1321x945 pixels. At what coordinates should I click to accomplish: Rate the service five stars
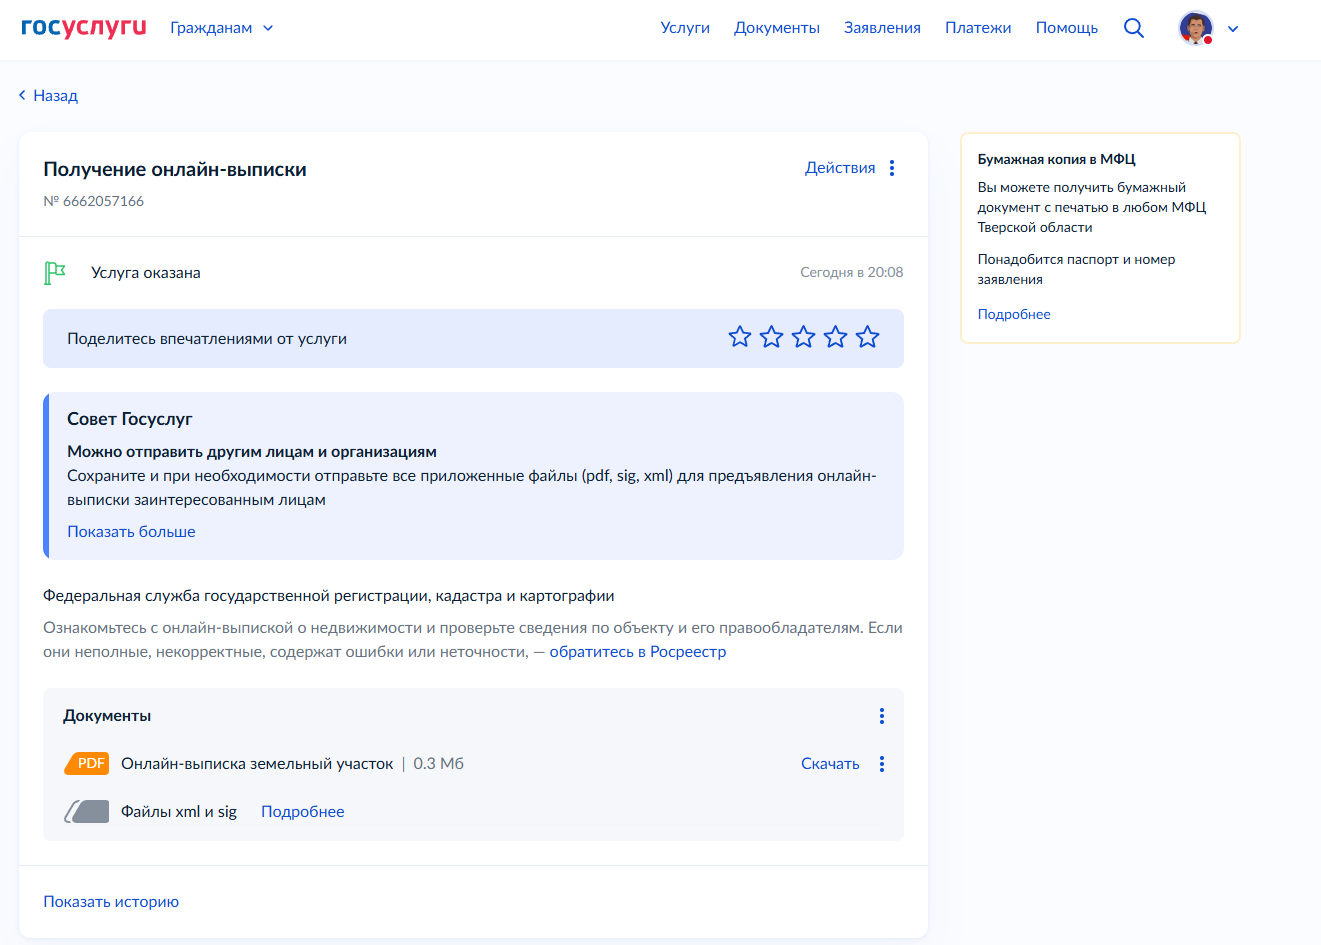868,337
